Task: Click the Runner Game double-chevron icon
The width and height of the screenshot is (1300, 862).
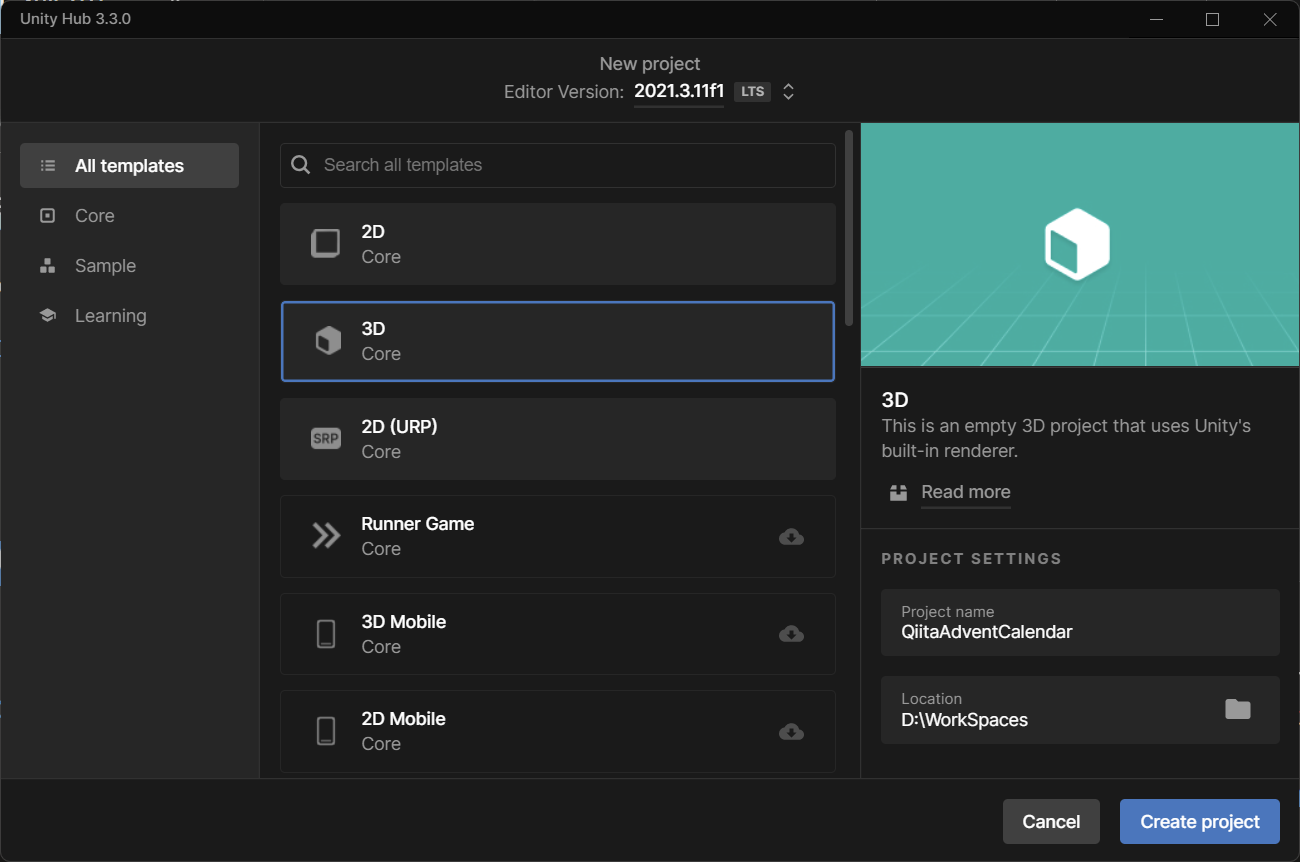Action: (326, 536)
